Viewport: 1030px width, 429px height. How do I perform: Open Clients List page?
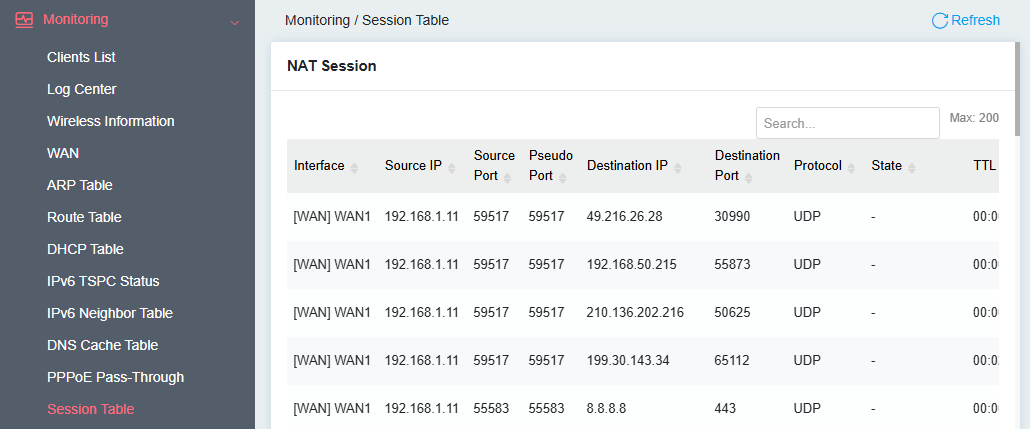[x=81, y=57]
